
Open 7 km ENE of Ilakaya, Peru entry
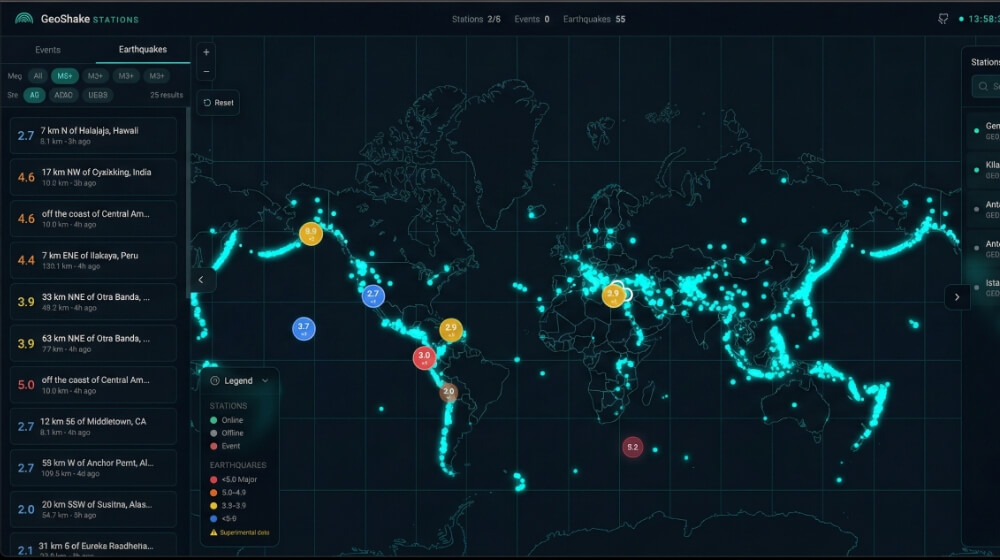coord(93,260)
